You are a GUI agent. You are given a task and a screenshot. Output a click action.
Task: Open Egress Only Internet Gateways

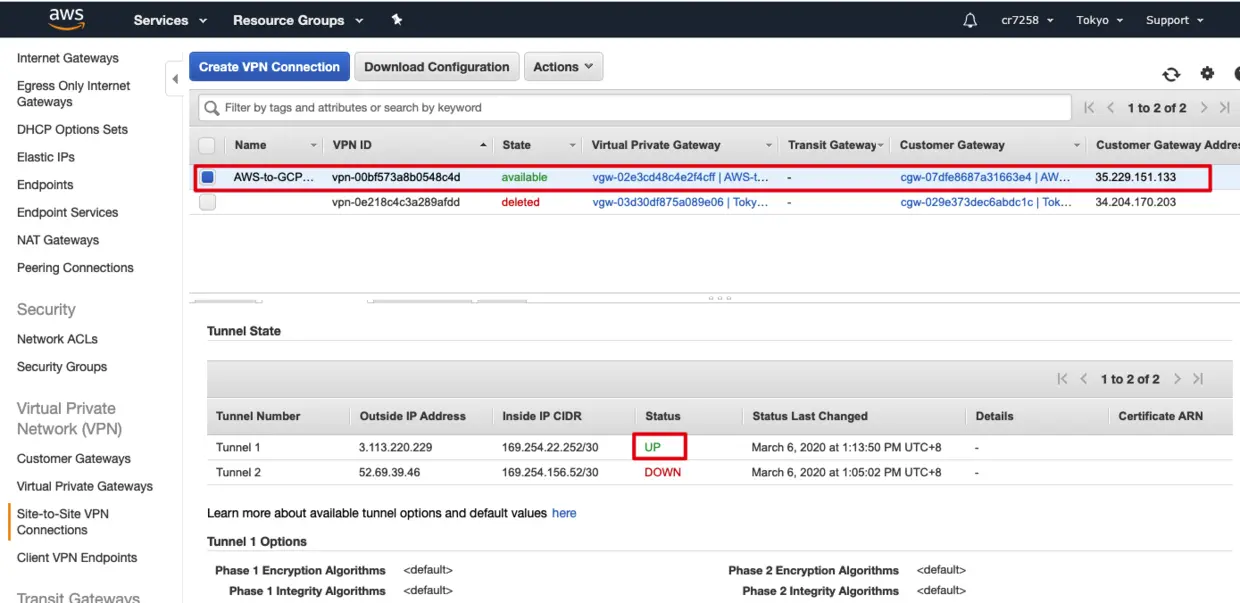[x=73, y=94]
